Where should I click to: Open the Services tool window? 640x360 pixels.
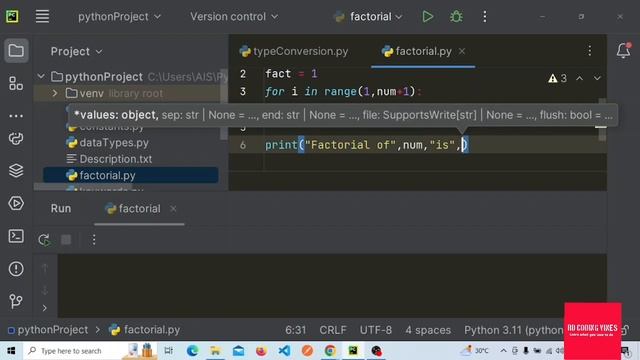click(x=16, y=203)
